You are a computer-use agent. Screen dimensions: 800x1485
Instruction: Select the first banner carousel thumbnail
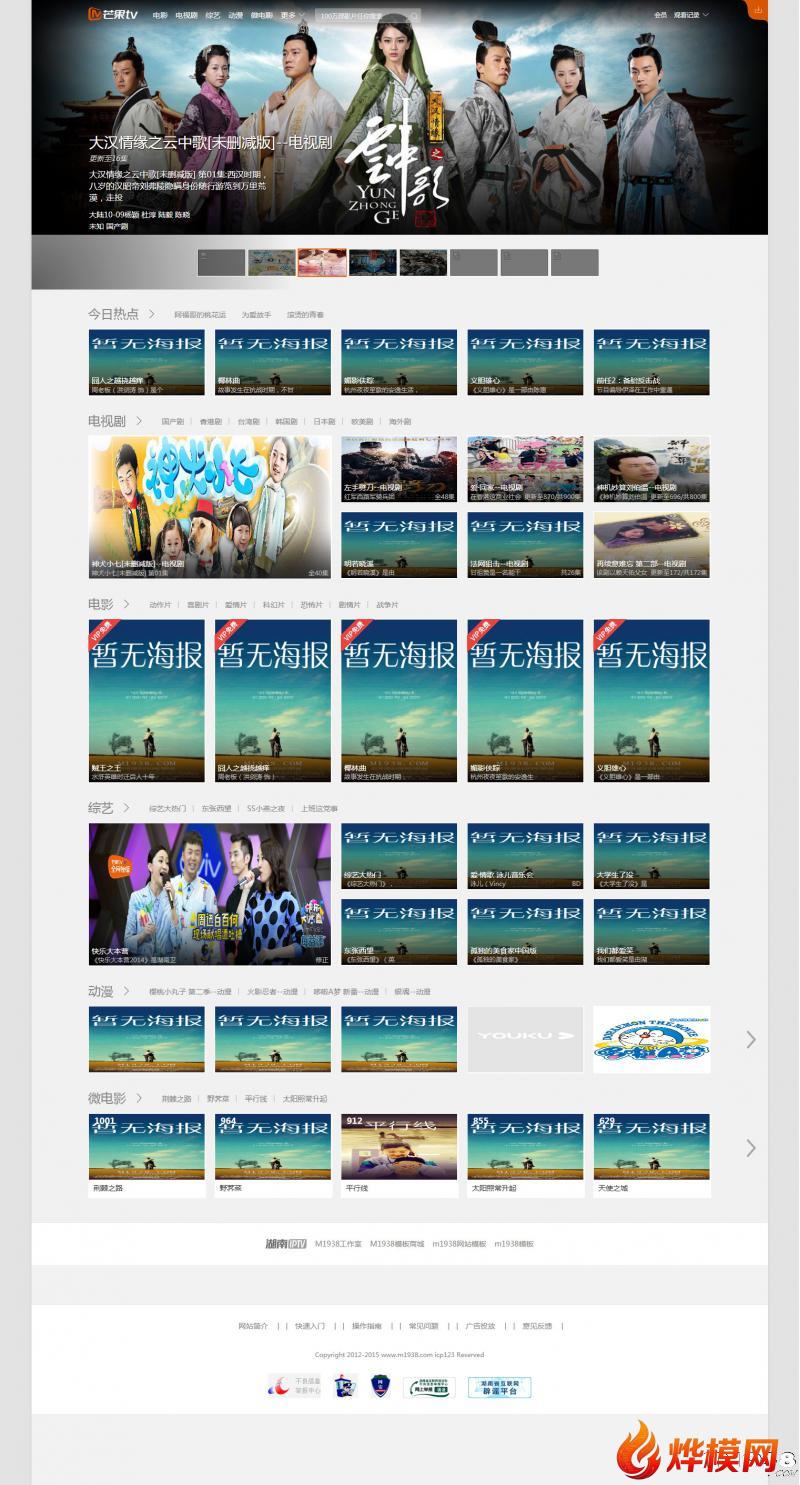click(221, 263)
